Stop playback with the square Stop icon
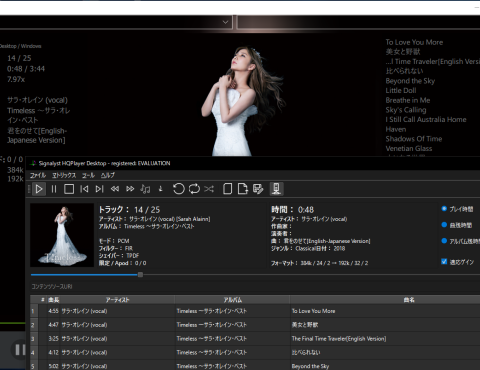The width and height of the screenshot is (480, 370). click(x=69, y=189)
